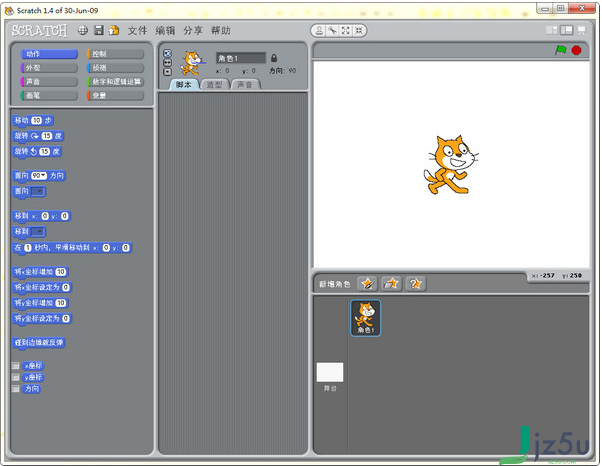Select the 角色1 sprite thumbnail

(366, 318)
